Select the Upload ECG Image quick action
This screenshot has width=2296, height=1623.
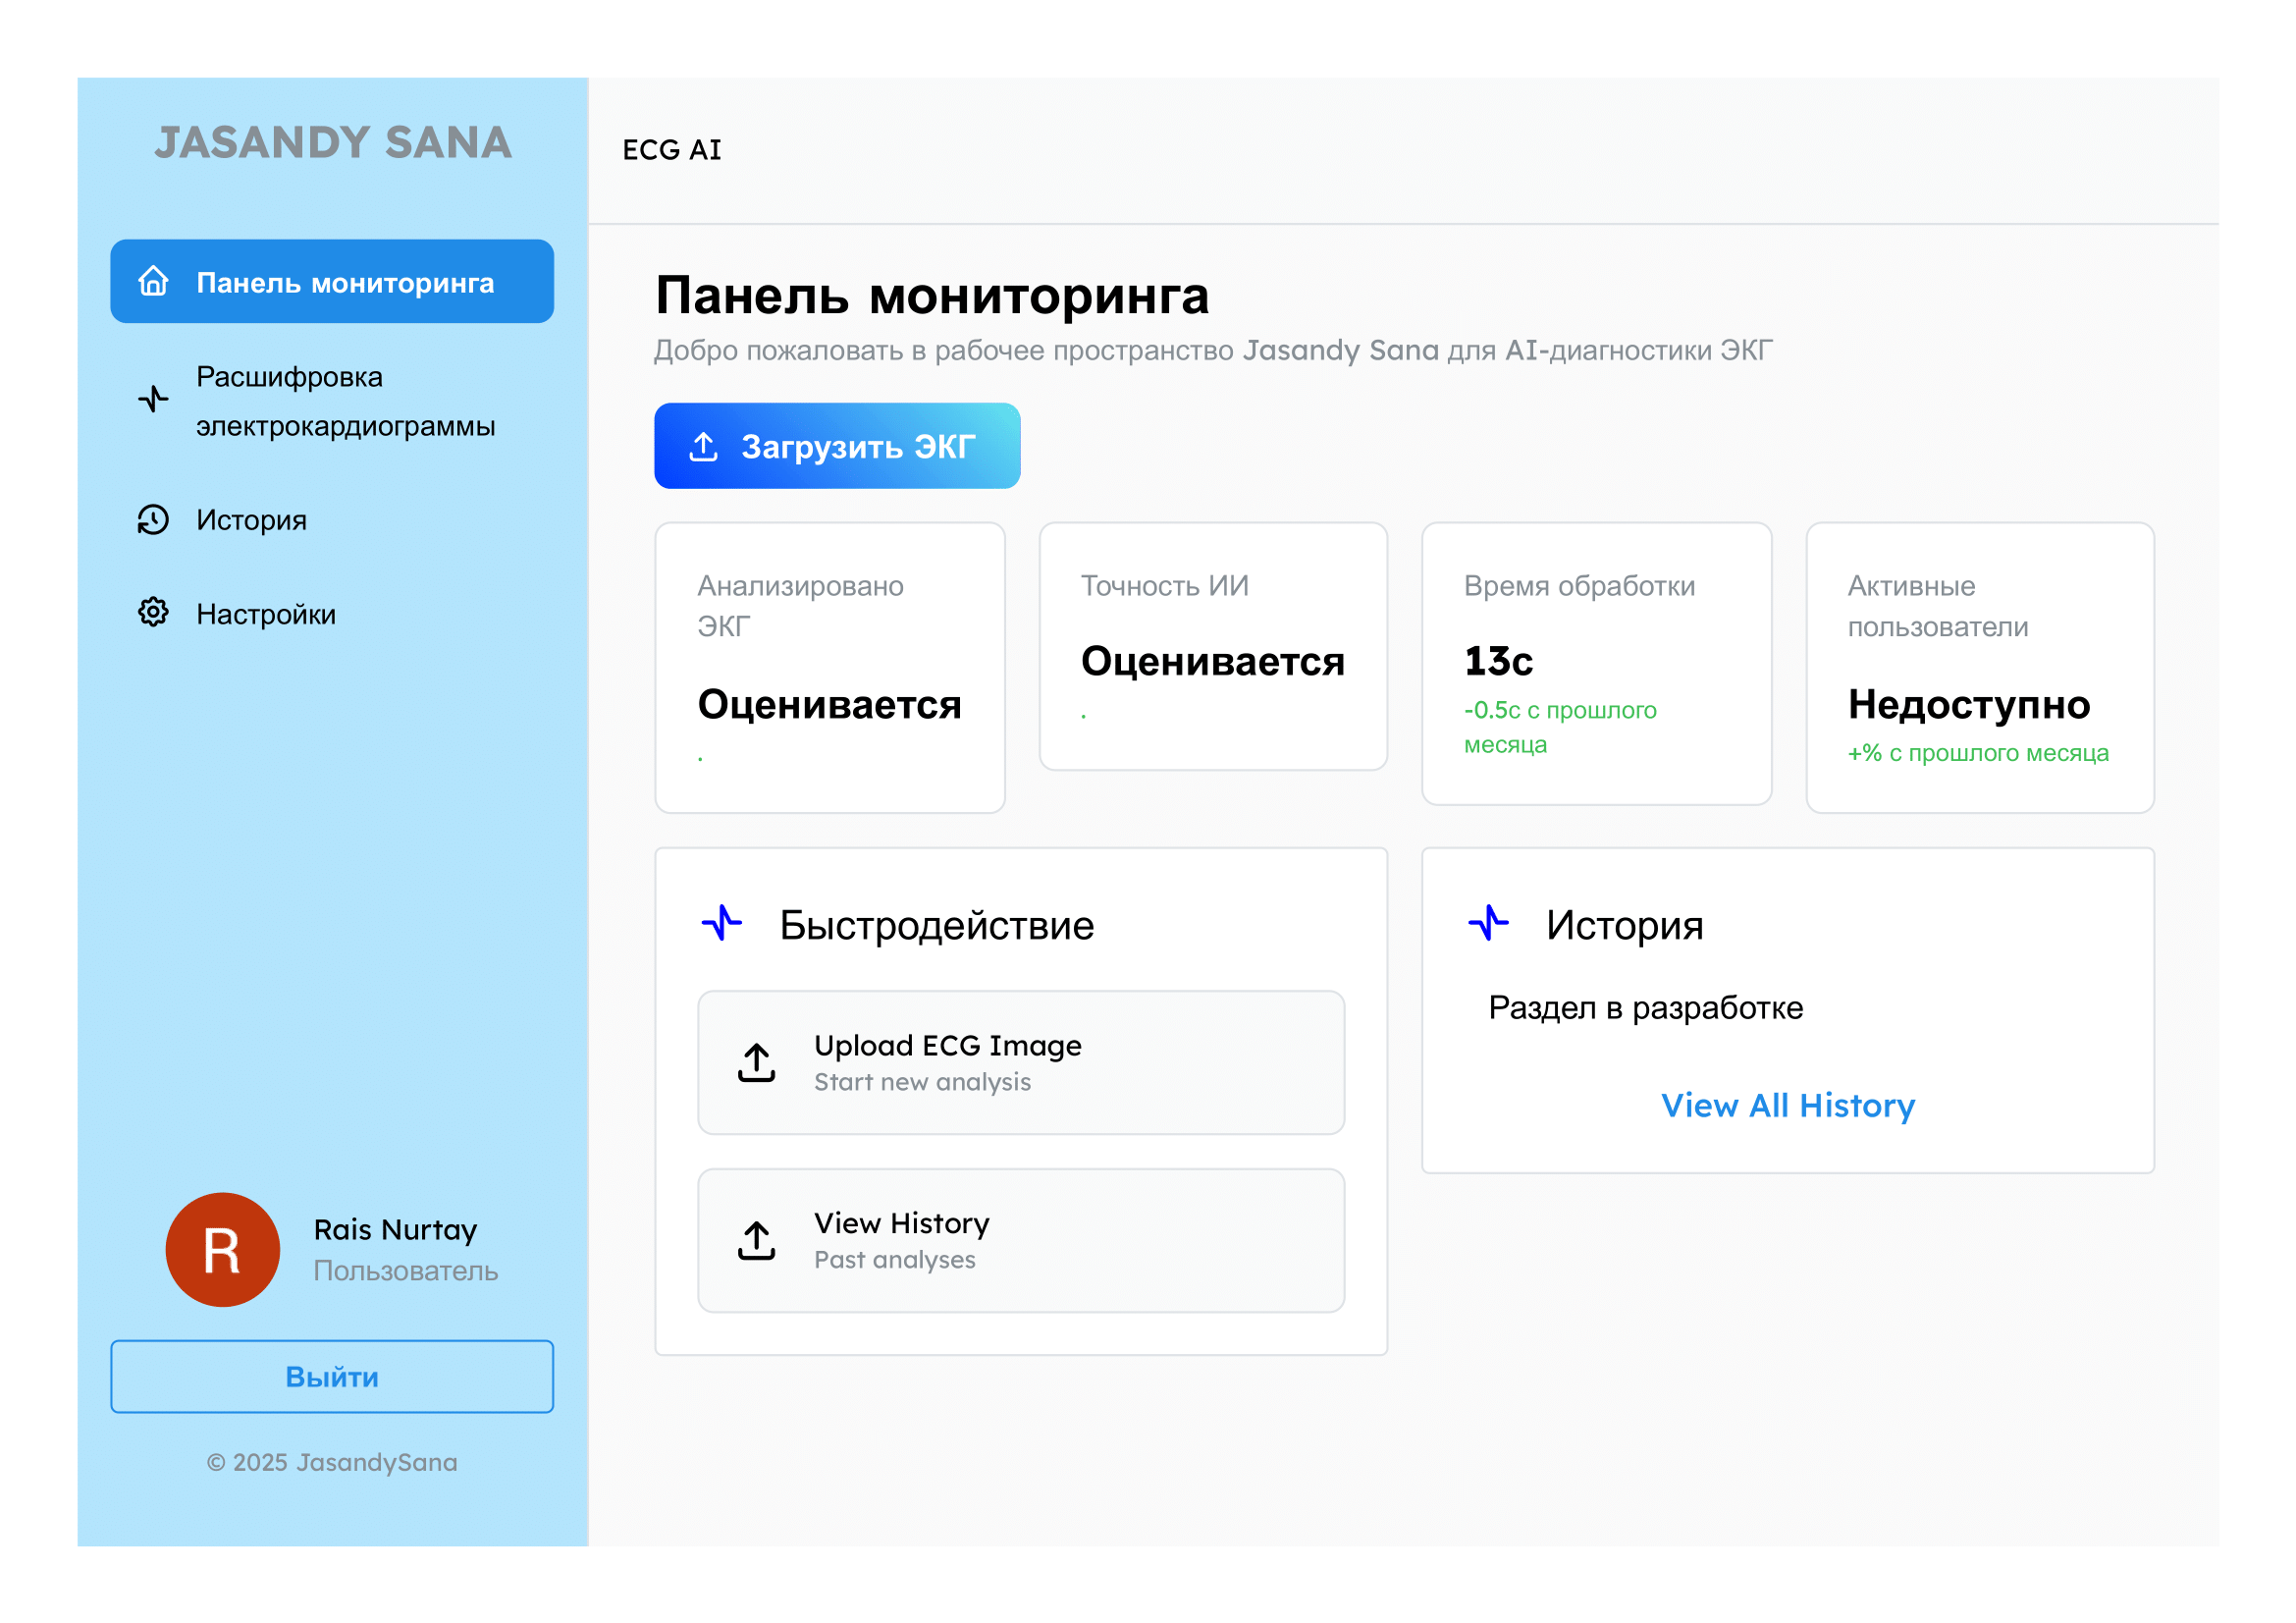1020,1063
